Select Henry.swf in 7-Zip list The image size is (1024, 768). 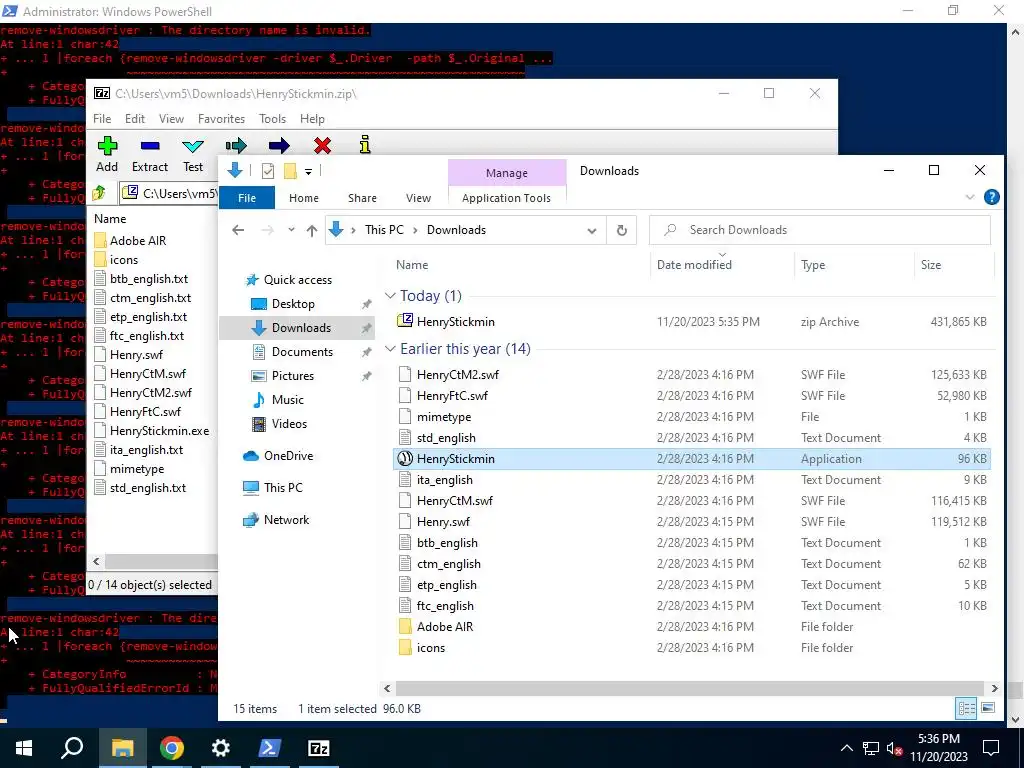pos(136,355)
